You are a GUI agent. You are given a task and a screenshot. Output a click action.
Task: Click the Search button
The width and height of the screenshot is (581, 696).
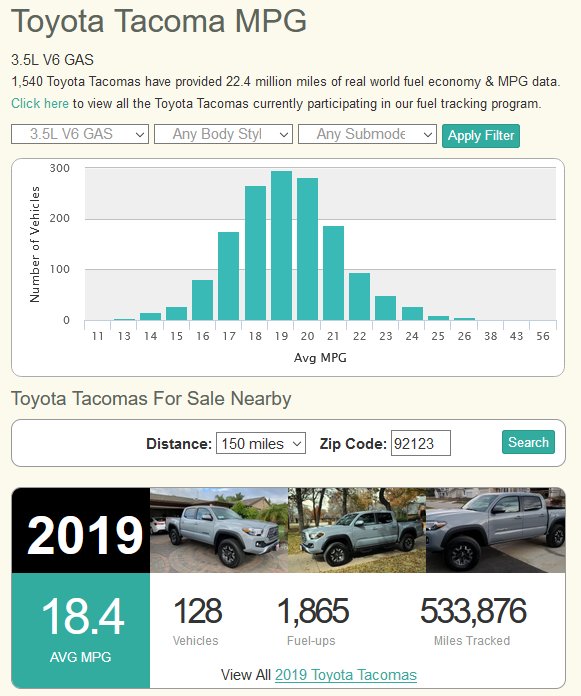click(528, 442)
